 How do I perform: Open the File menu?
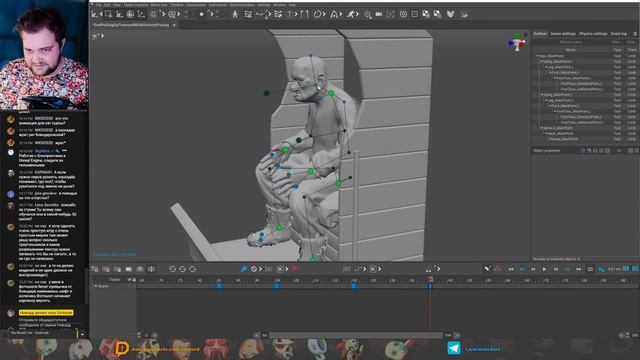98,5
